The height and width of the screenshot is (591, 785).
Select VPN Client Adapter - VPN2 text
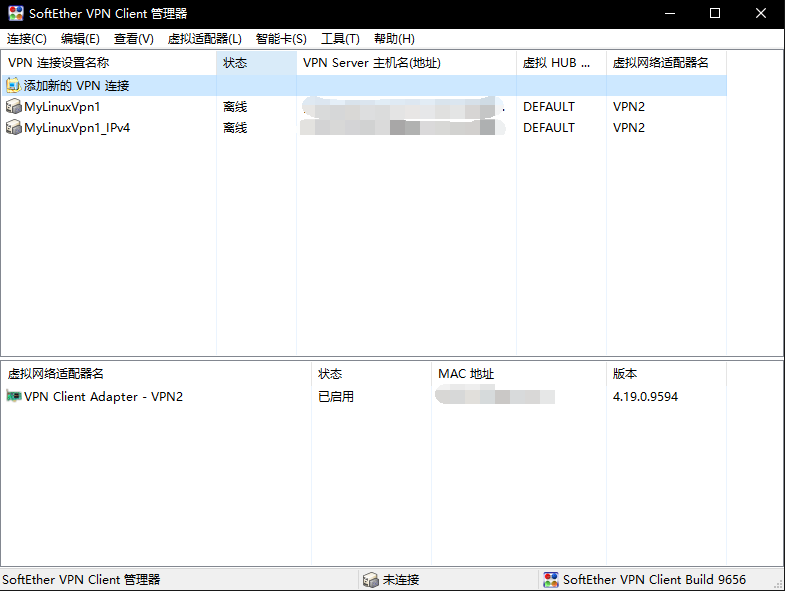tap(104, 397)
